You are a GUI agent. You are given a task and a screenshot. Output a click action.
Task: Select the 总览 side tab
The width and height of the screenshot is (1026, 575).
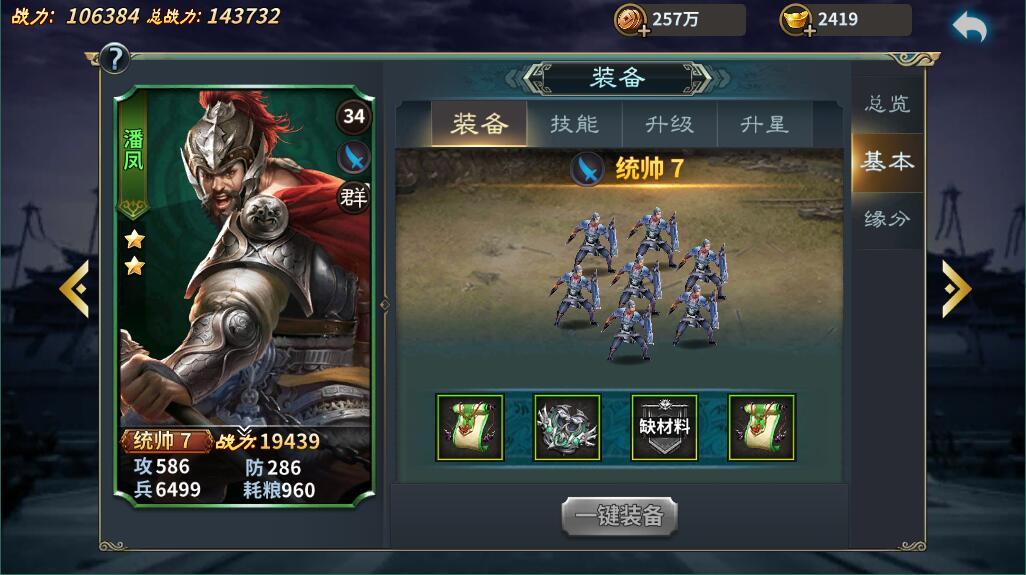(x=887, y=103)
